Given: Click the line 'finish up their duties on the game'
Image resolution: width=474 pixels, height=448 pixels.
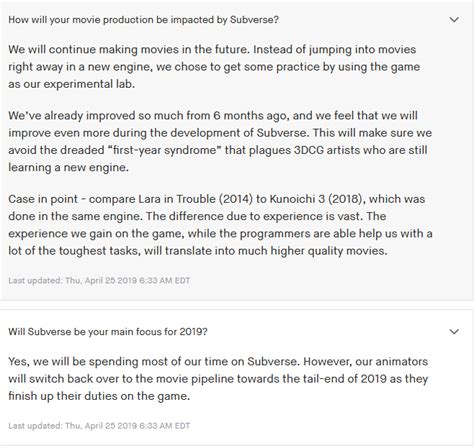Looking at the screenshot, I should pos(99,396).
